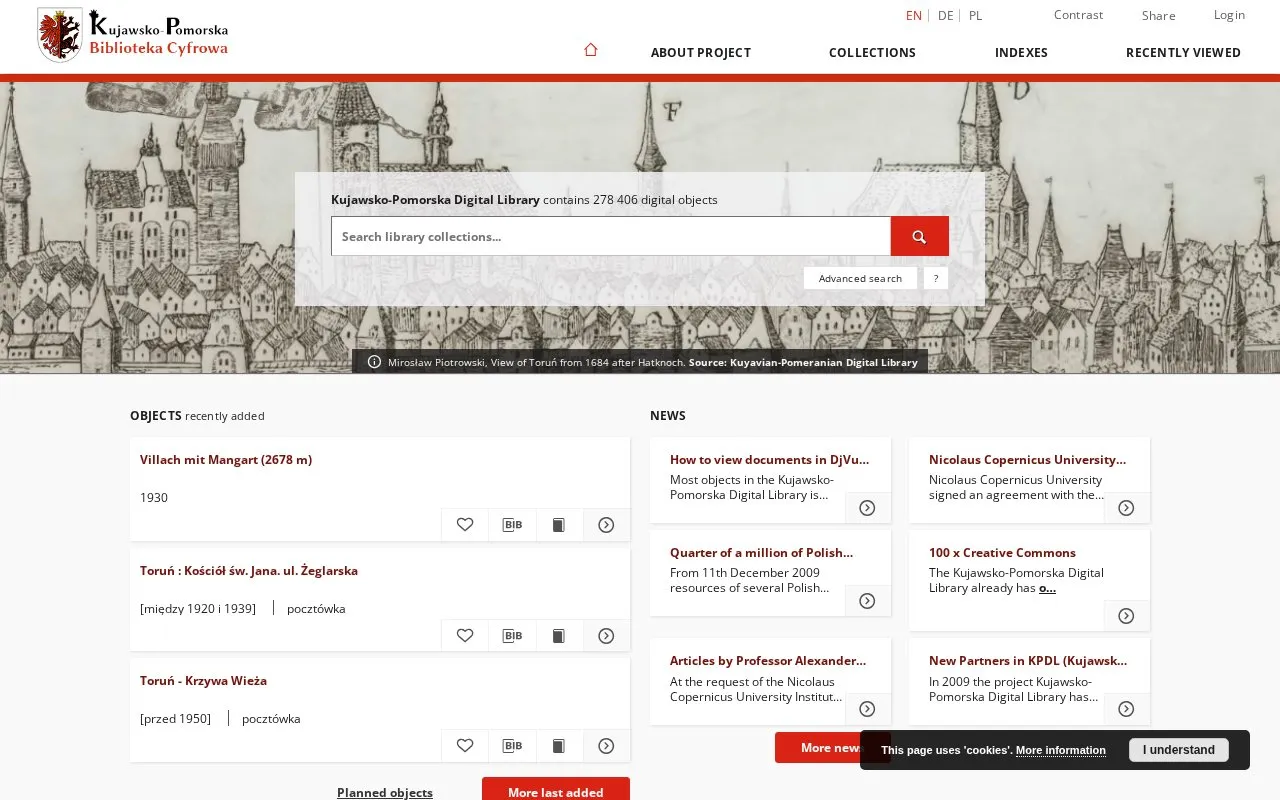Open arrow on Professor Alexander articles news
Image resolution: width=1280 pixels, height=800 pixels.
pyautogui.click(x=867, y=709)
